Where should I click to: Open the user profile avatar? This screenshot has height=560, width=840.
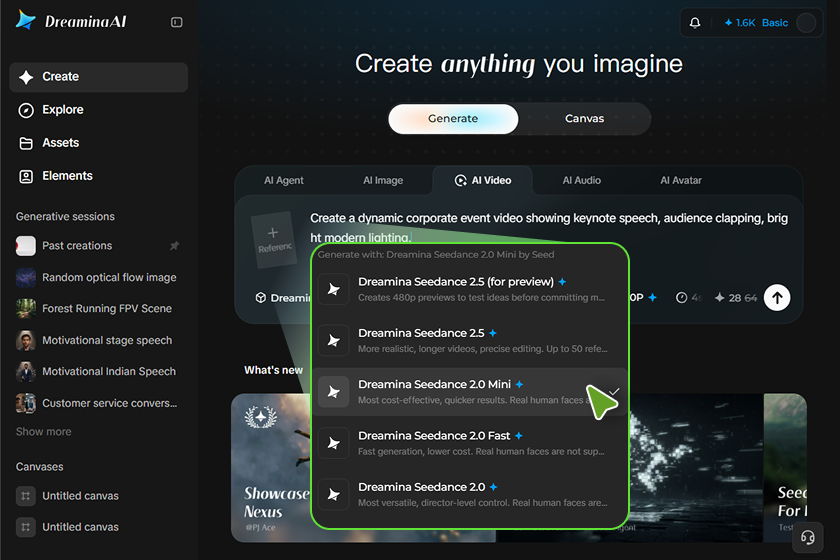(806, 23)
